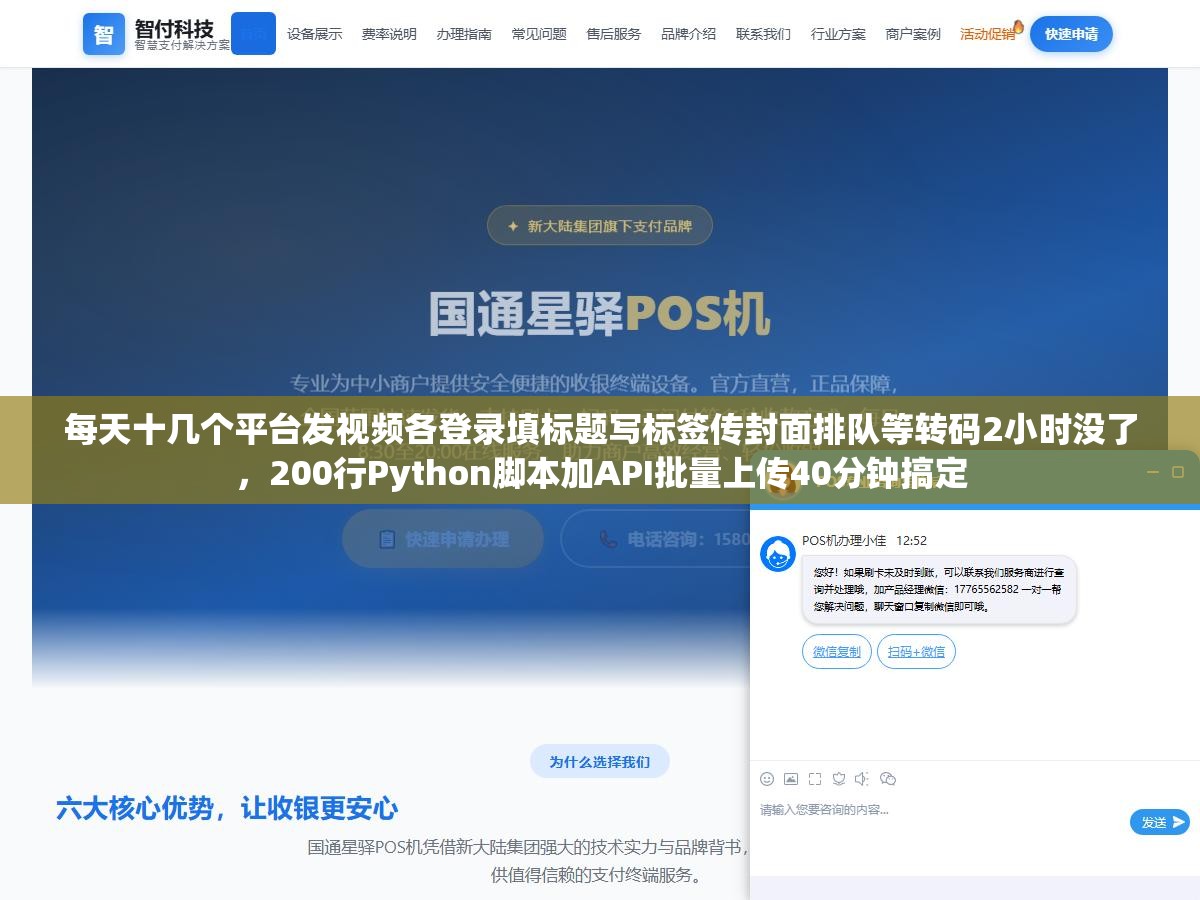Click the 快速申请办理 hero button

coord(443,539)
